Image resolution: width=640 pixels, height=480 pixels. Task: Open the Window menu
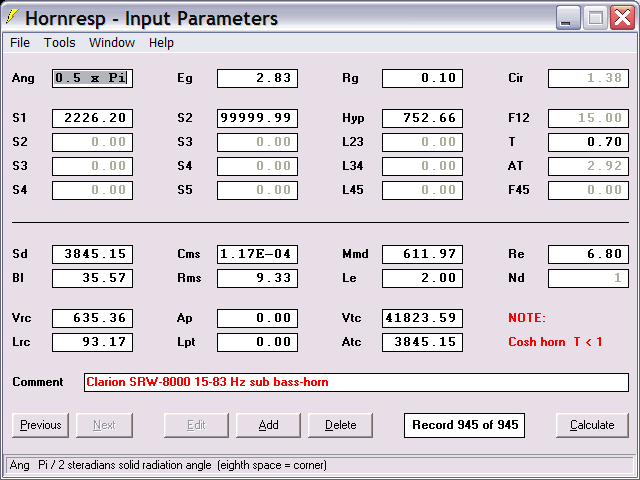(112, 42)
